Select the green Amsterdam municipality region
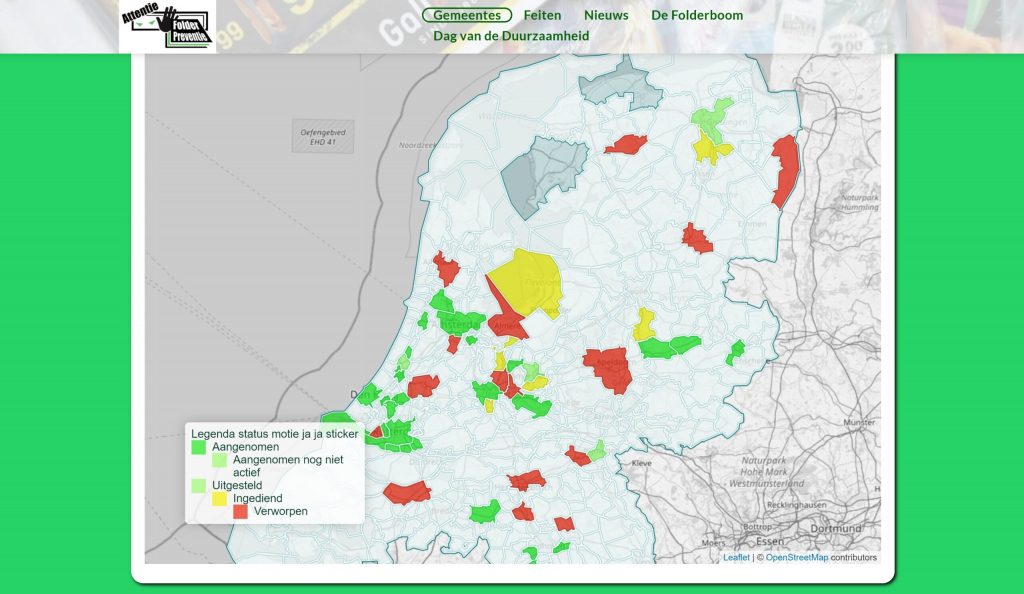Image resolution: width=1024 pixels, height=594 pixels. click(x=462, y=322)
